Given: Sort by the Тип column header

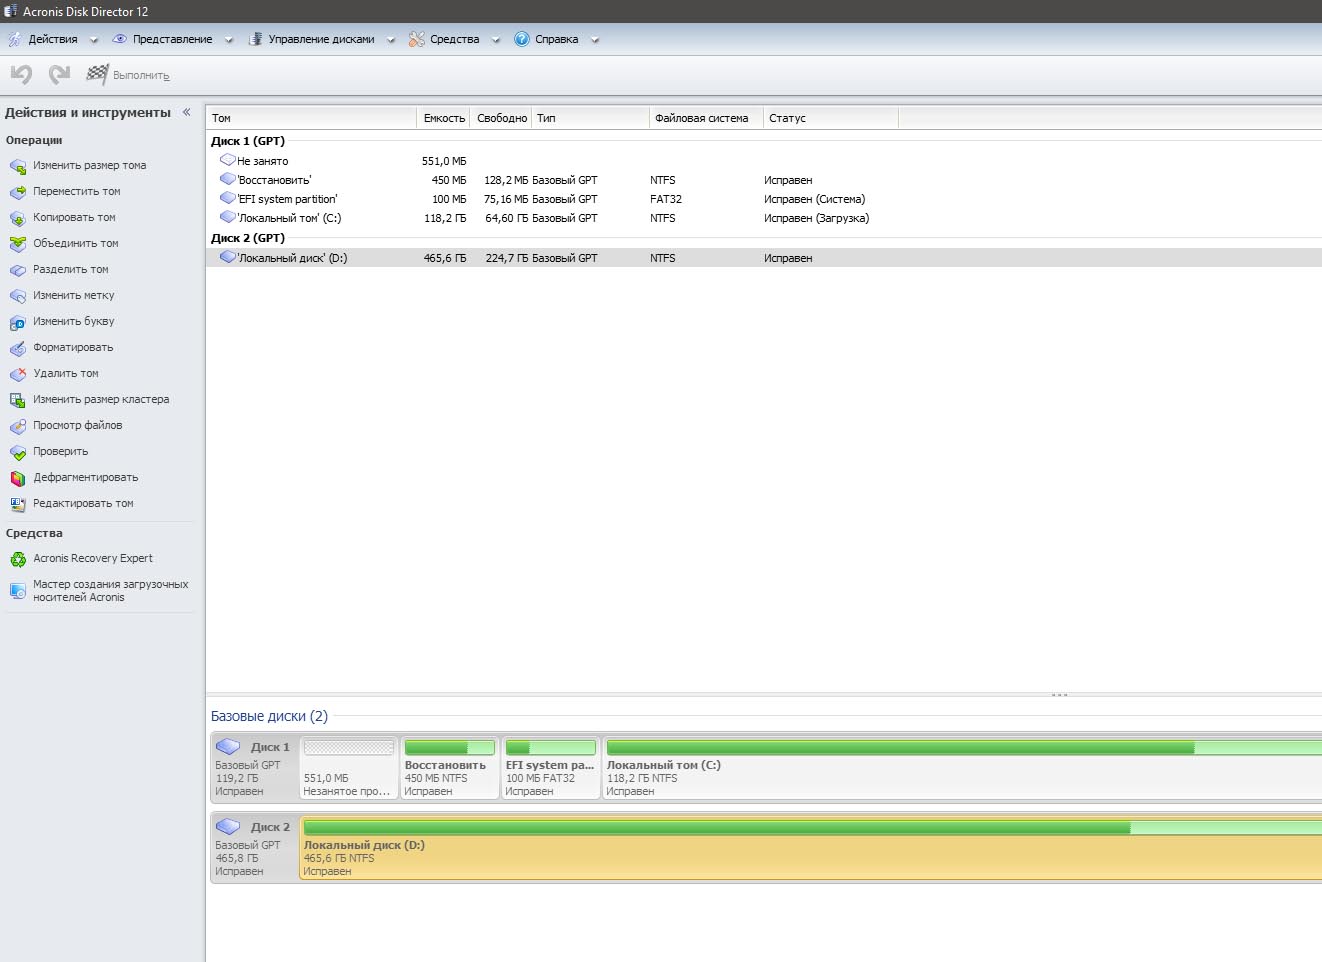Looking at the screenshot, I should [590, 118].
